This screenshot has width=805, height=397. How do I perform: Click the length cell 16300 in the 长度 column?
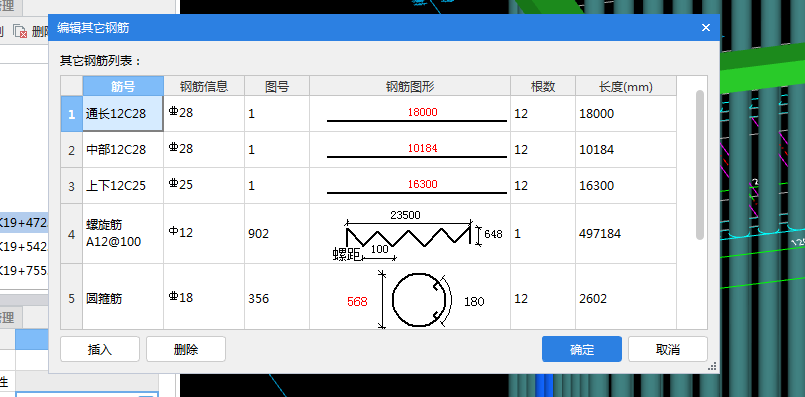626,185
